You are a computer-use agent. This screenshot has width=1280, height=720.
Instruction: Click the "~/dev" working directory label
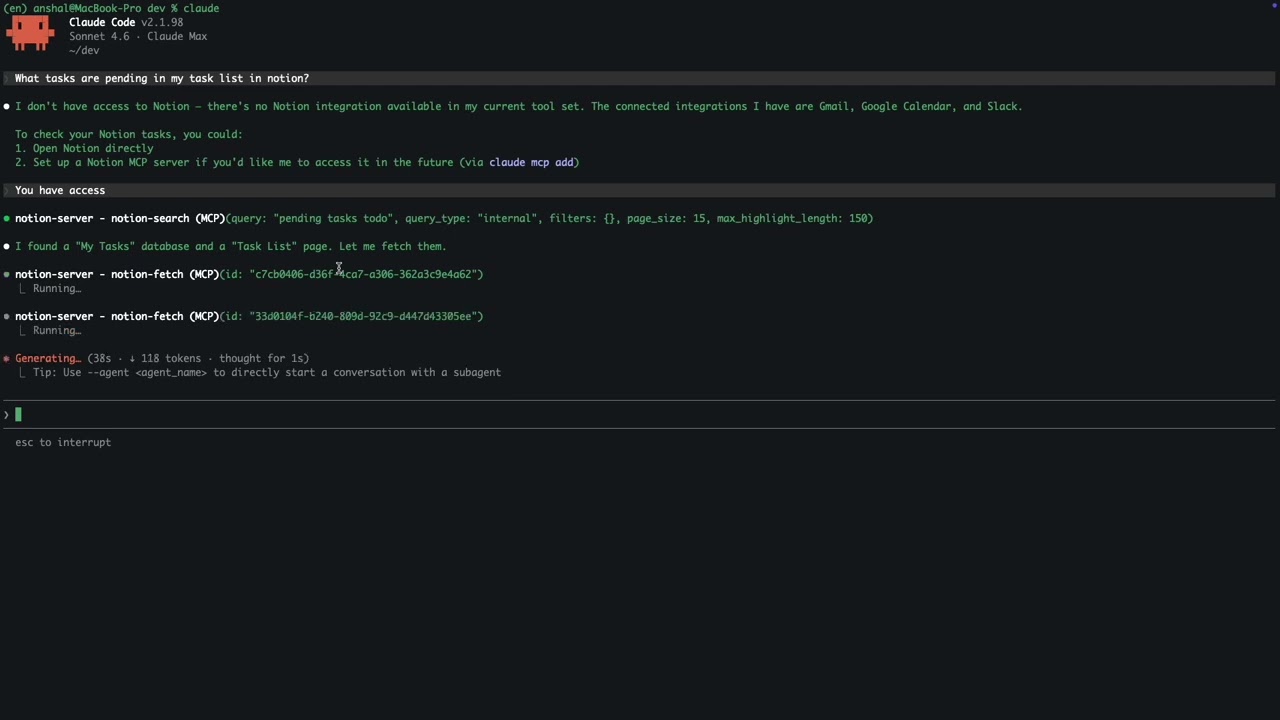[84, 50]
